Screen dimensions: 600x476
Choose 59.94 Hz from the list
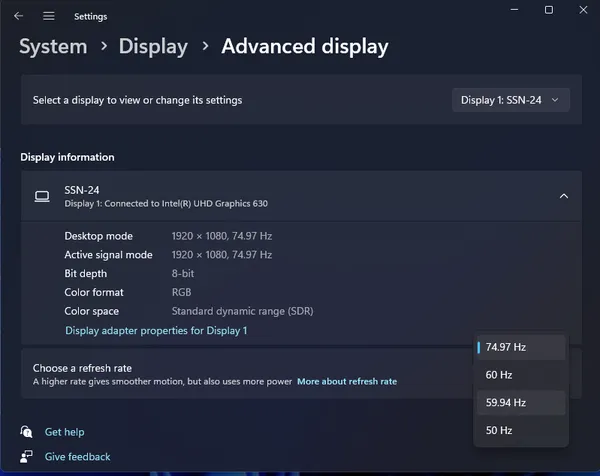click(521, 403)
